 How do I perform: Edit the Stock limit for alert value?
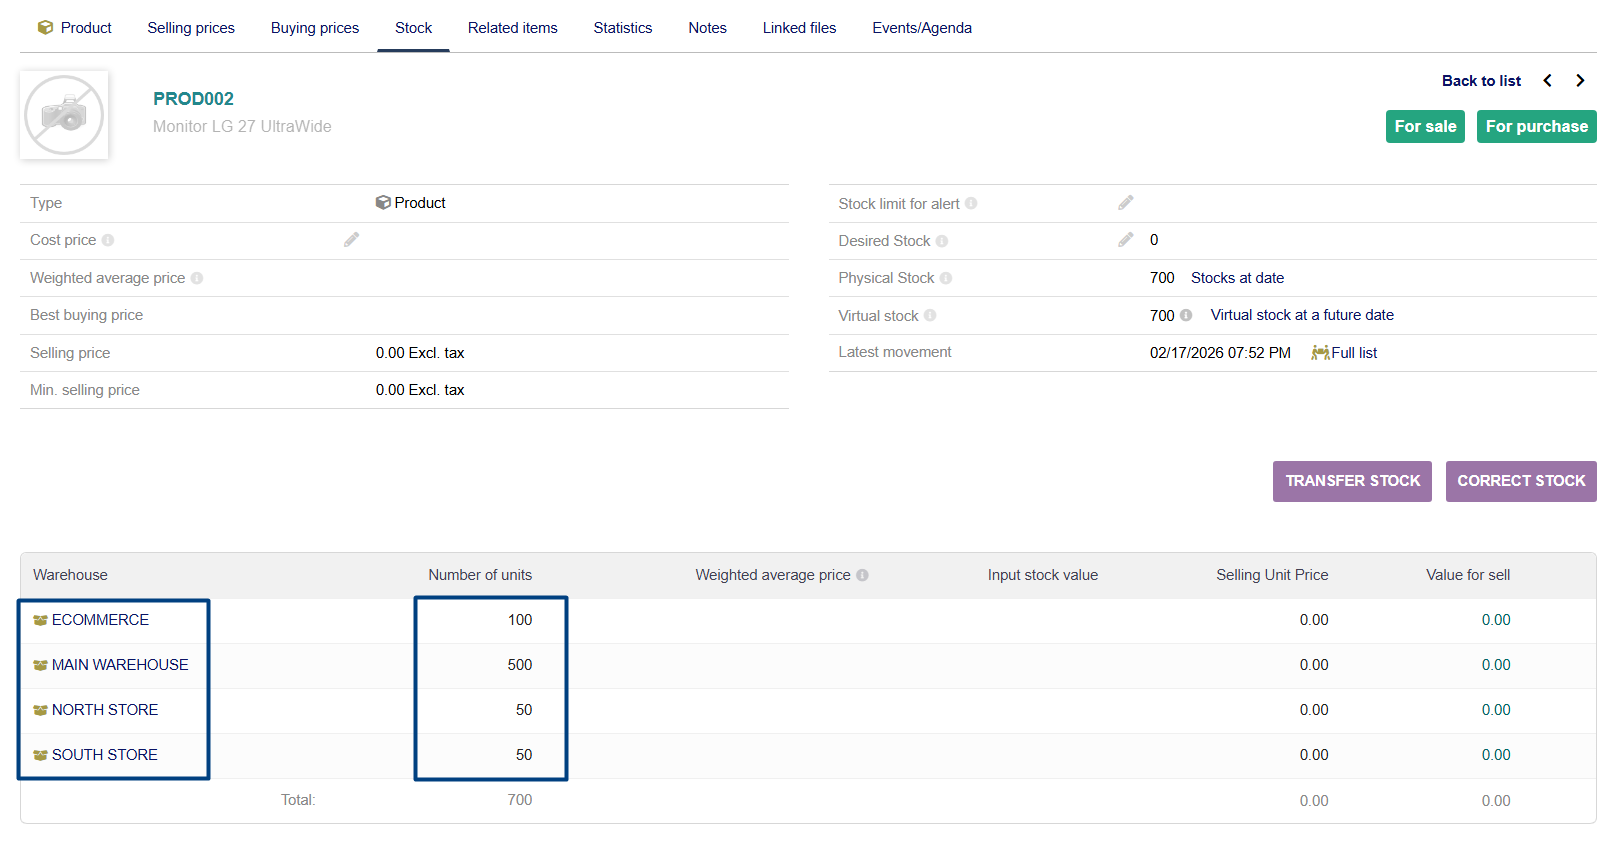[1125, 203]
